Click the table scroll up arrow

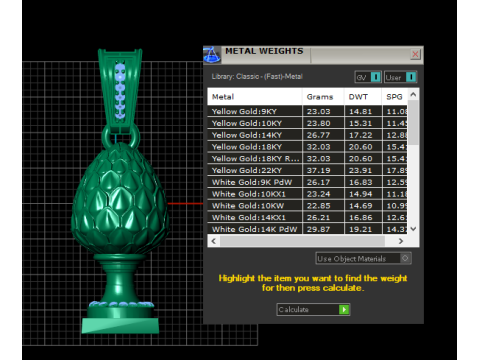413,95
